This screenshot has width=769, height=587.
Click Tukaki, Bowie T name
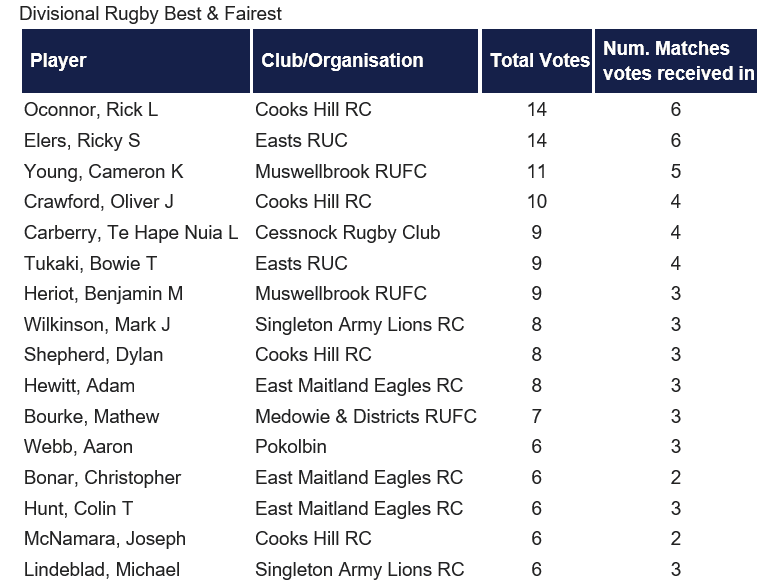click(90, 263)
